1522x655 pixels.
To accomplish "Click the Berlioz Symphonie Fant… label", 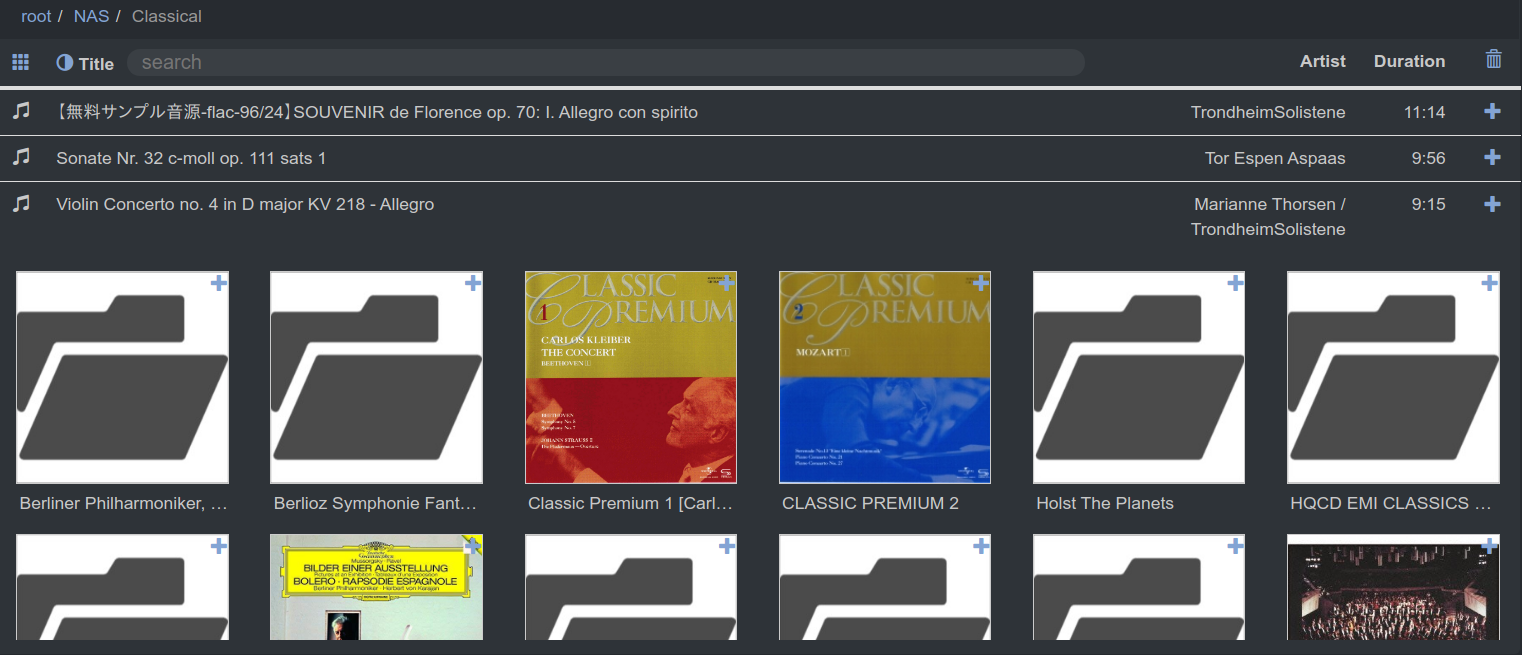I will pyautogui.click(x=375, y=503).
